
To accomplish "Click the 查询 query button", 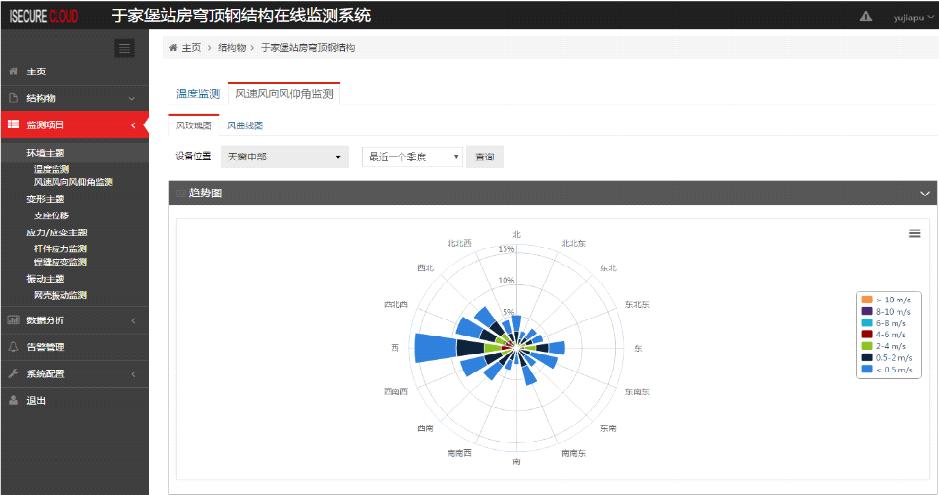I will (x=484, y=157).
